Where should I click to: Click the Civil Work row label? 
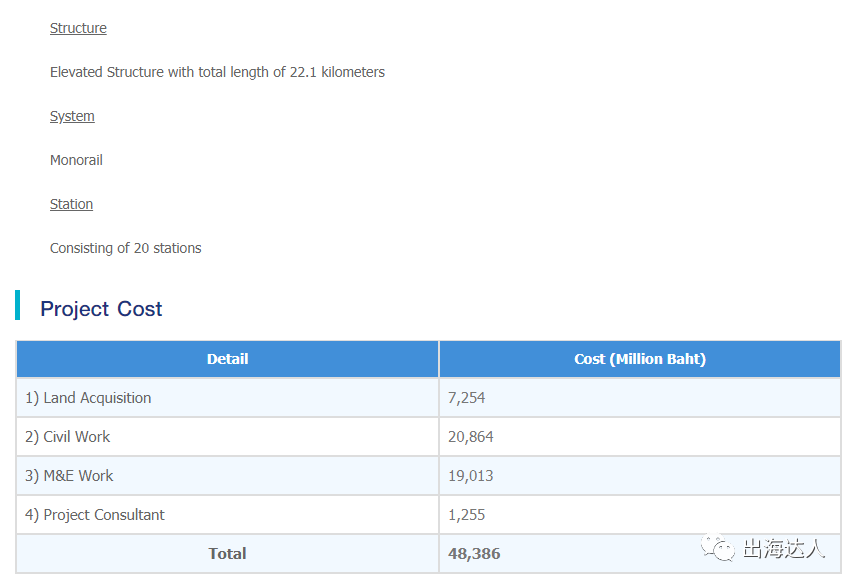pos(68,437)
